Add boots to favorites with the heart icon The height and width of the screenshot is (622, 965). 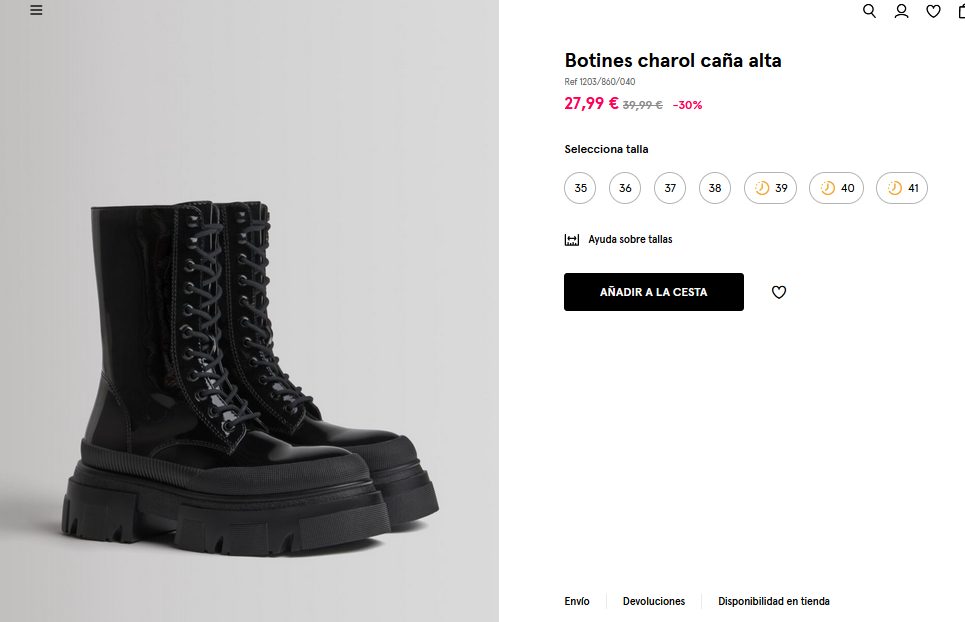779,292
